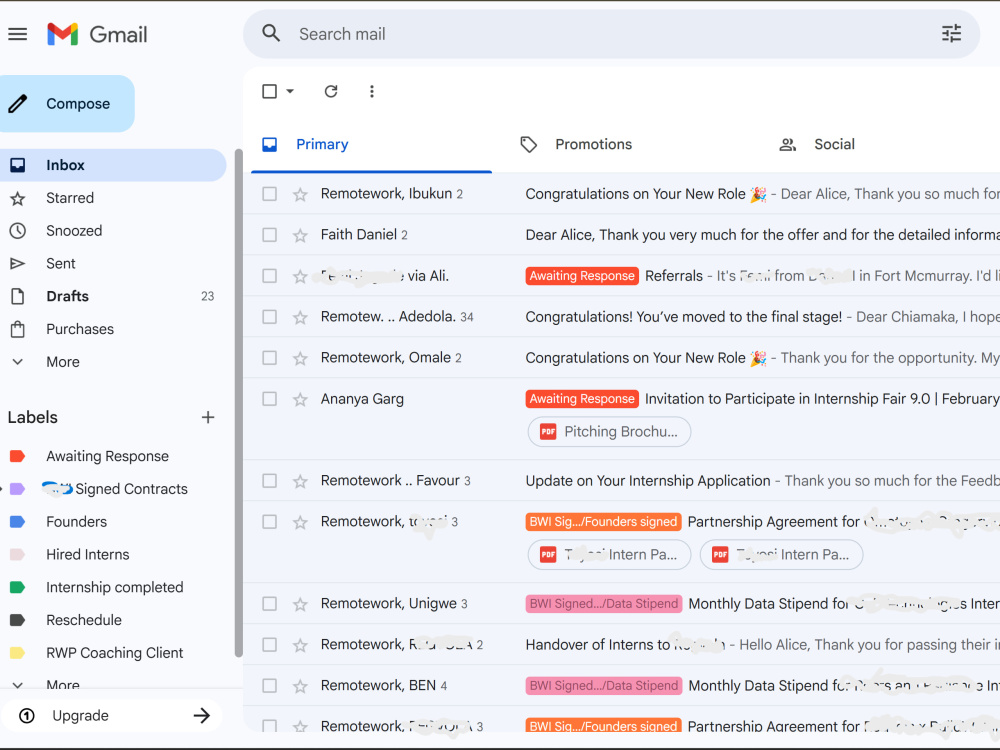Check the select-all checkbox
1000x750 pixels.
(270, 91)
